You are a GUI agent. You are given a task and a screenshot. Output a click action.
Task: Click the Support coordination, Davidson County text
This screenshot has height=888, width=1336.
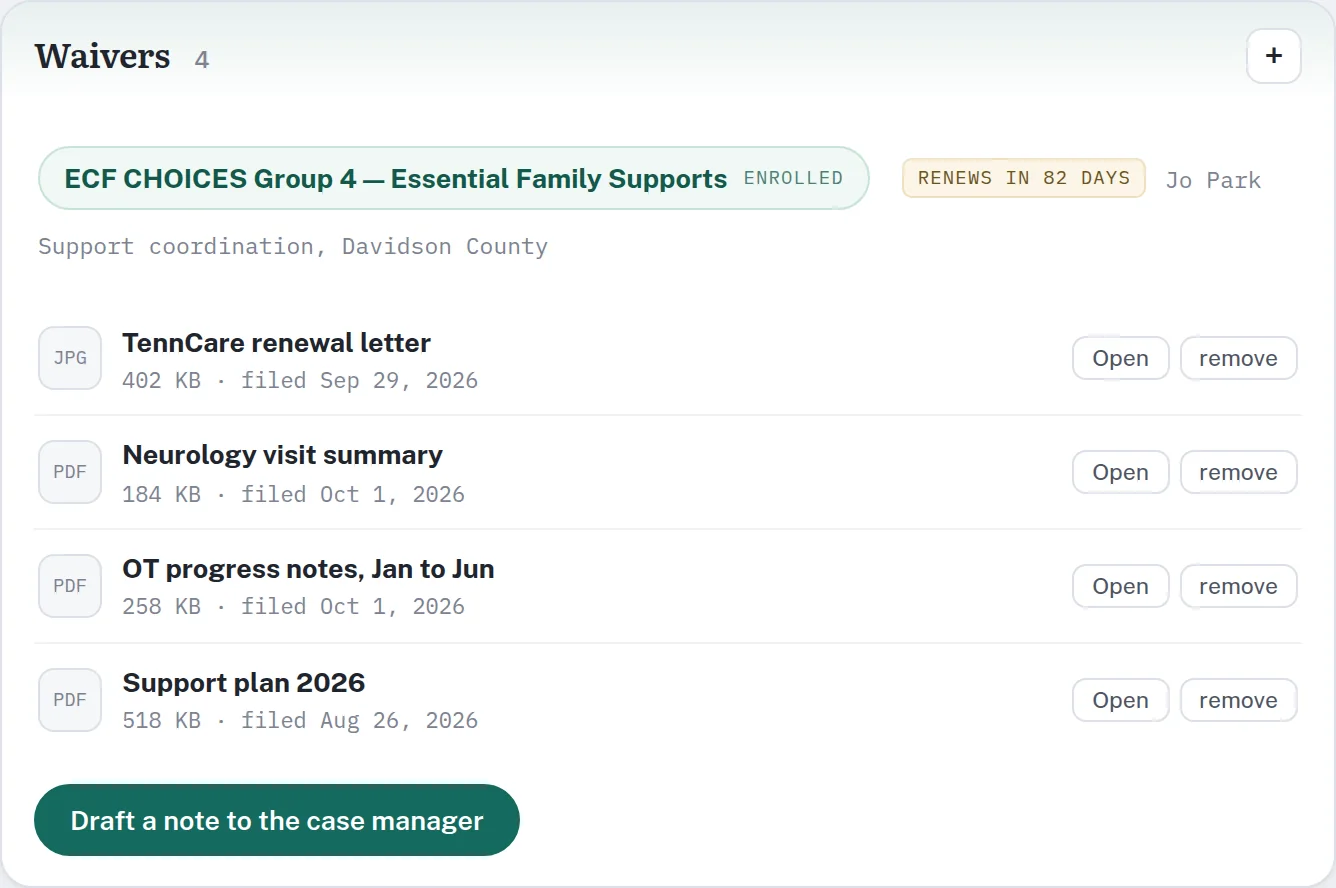tap(293, 246)
